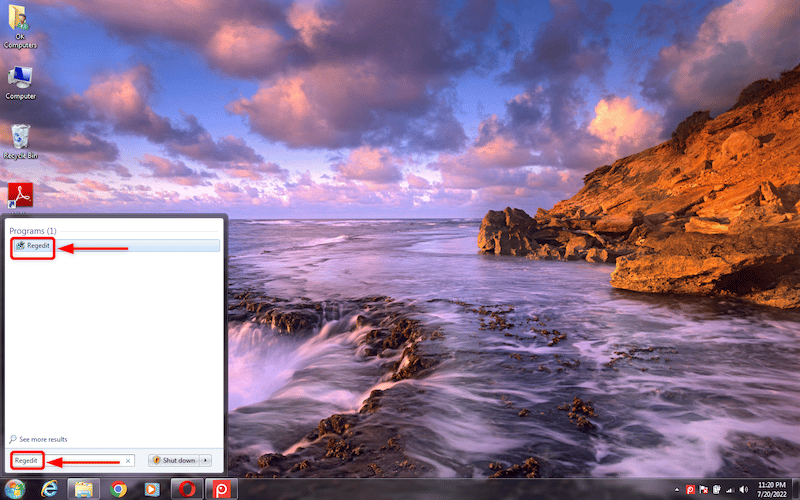
Task: Show hidden system tray icons
Action: tap(676, 489)
